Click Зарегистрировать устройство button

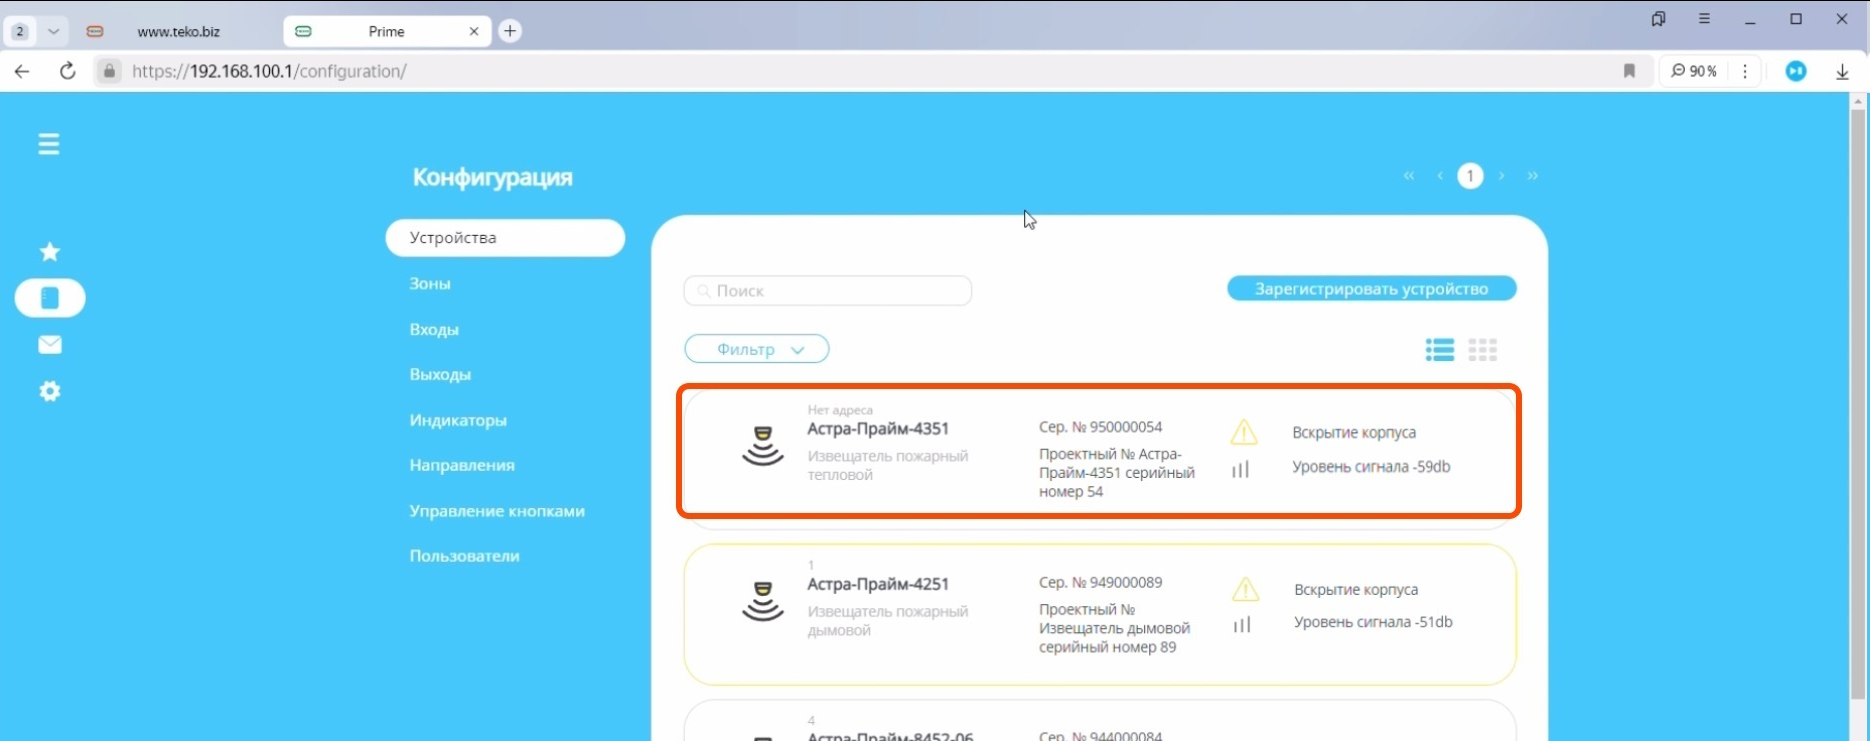pos(1372,289)
